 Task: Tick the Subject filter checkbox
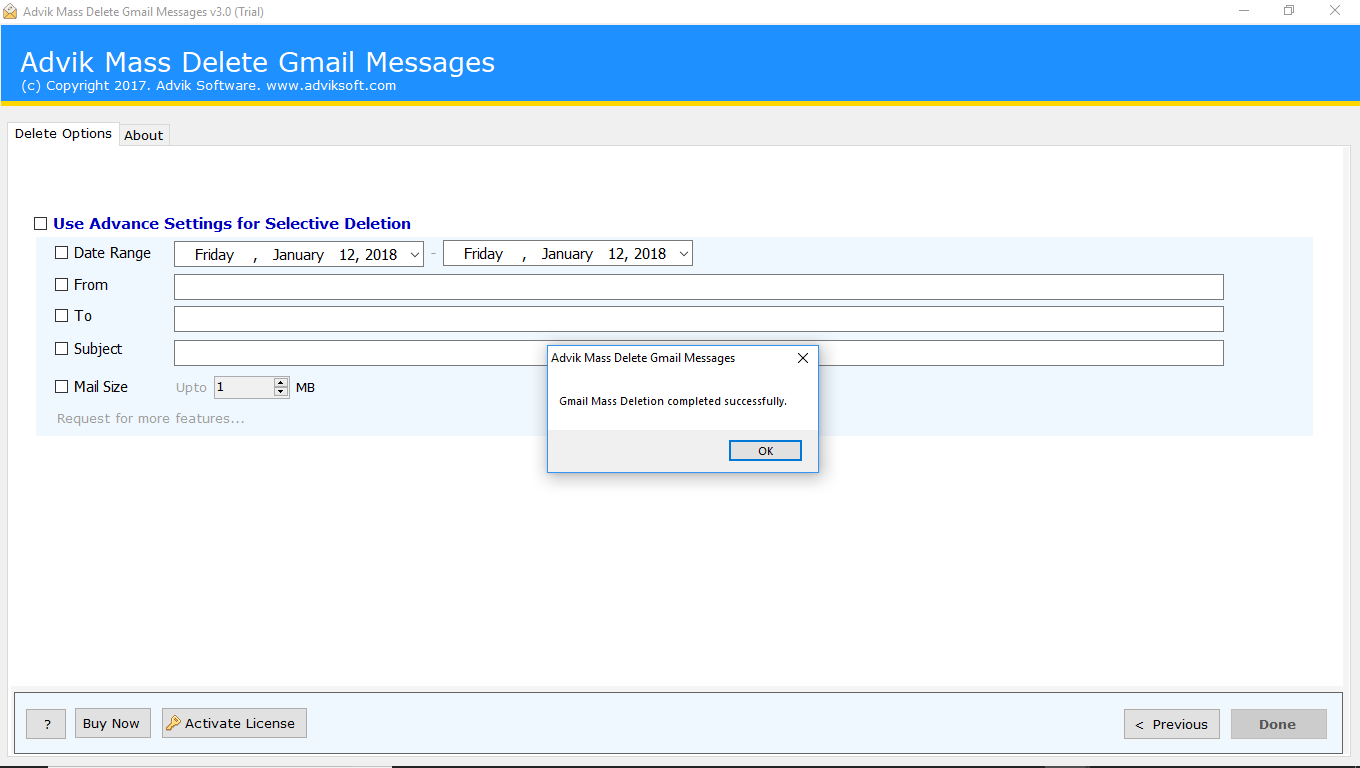click(62, 349)
